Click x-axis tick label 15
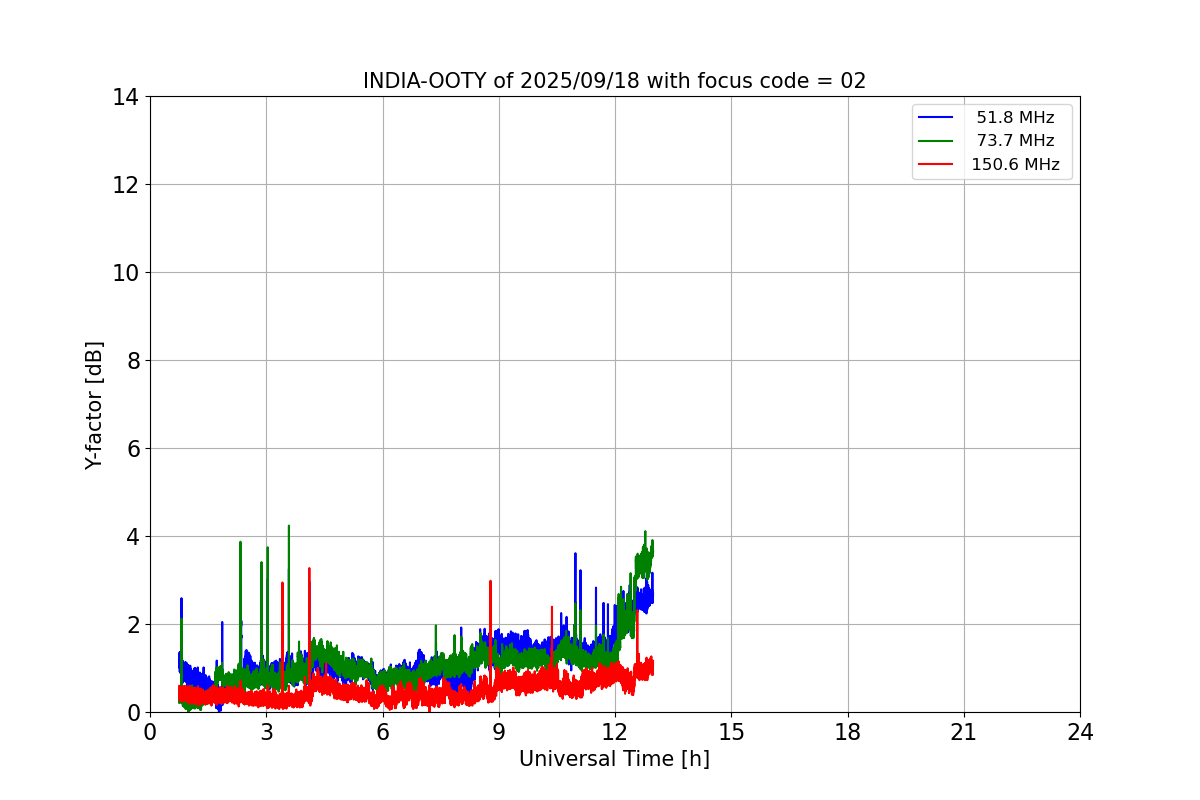 pos(731,732)
